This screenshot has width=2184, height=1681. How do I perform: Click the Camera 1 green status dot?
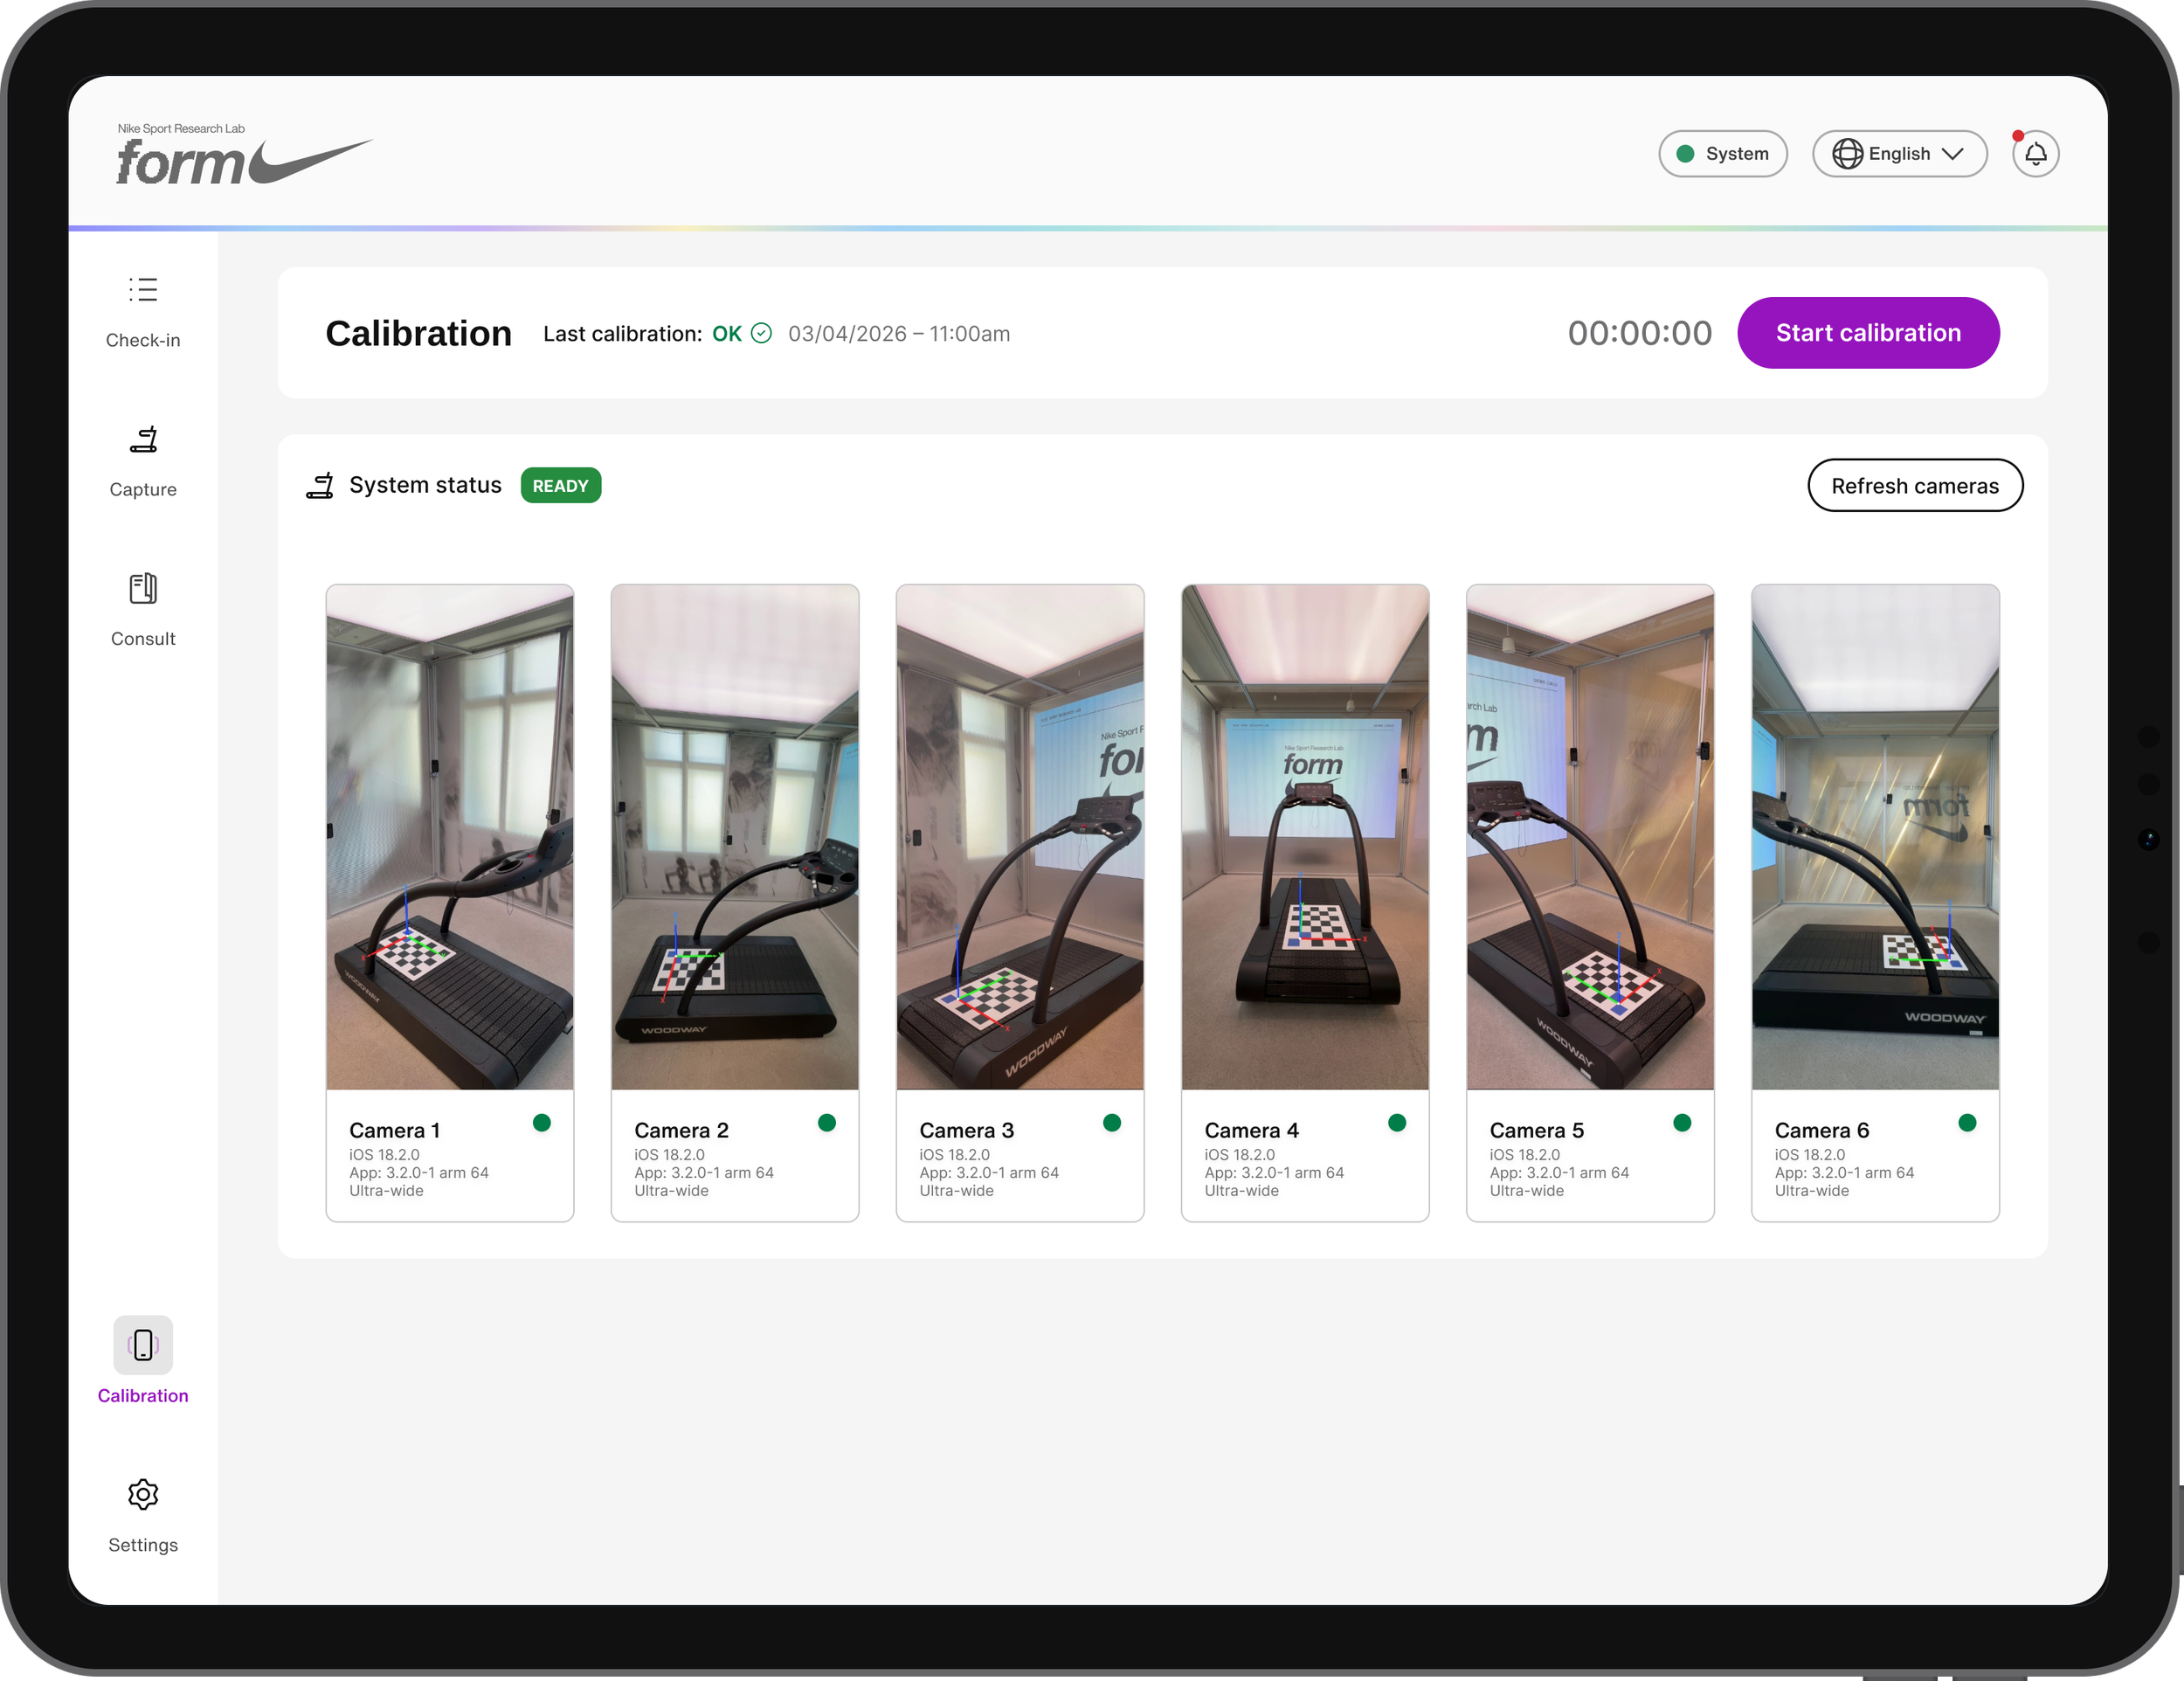[542, 1123]
